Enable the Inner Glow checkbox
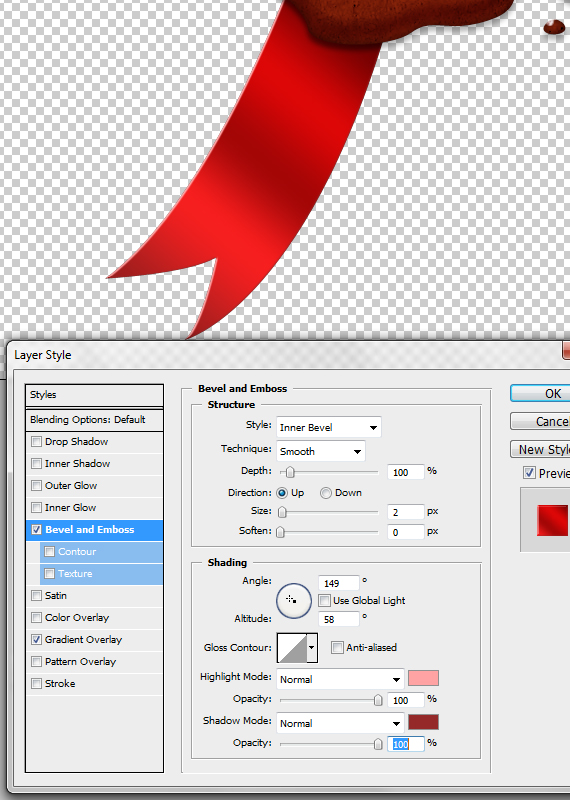This screenshot has width=570, height=800. tap(36, 507)
